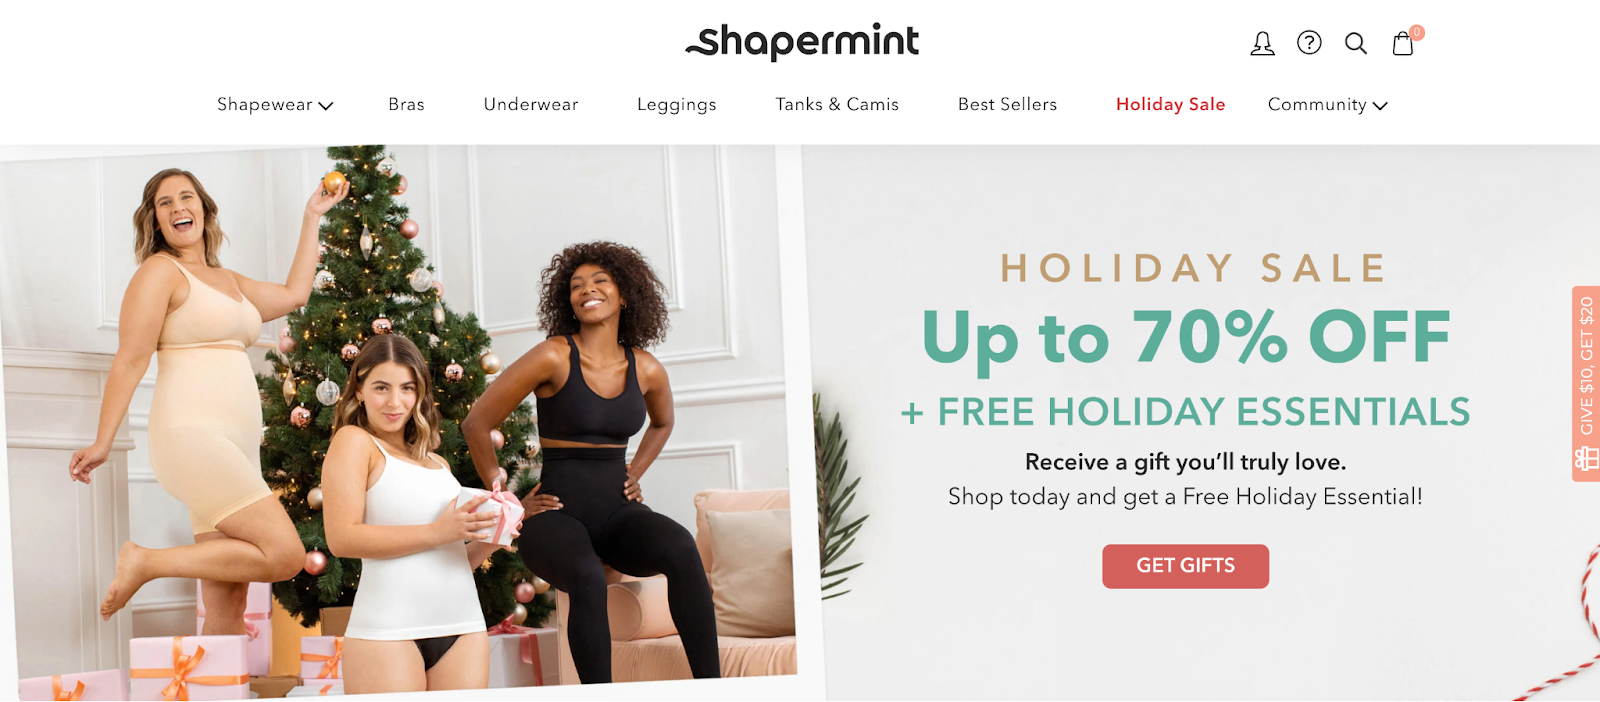Image resolution: width=1600 pixels, height=702 pixels.
Task: Open the Holiday Sale link
Action: [1170, 104]
